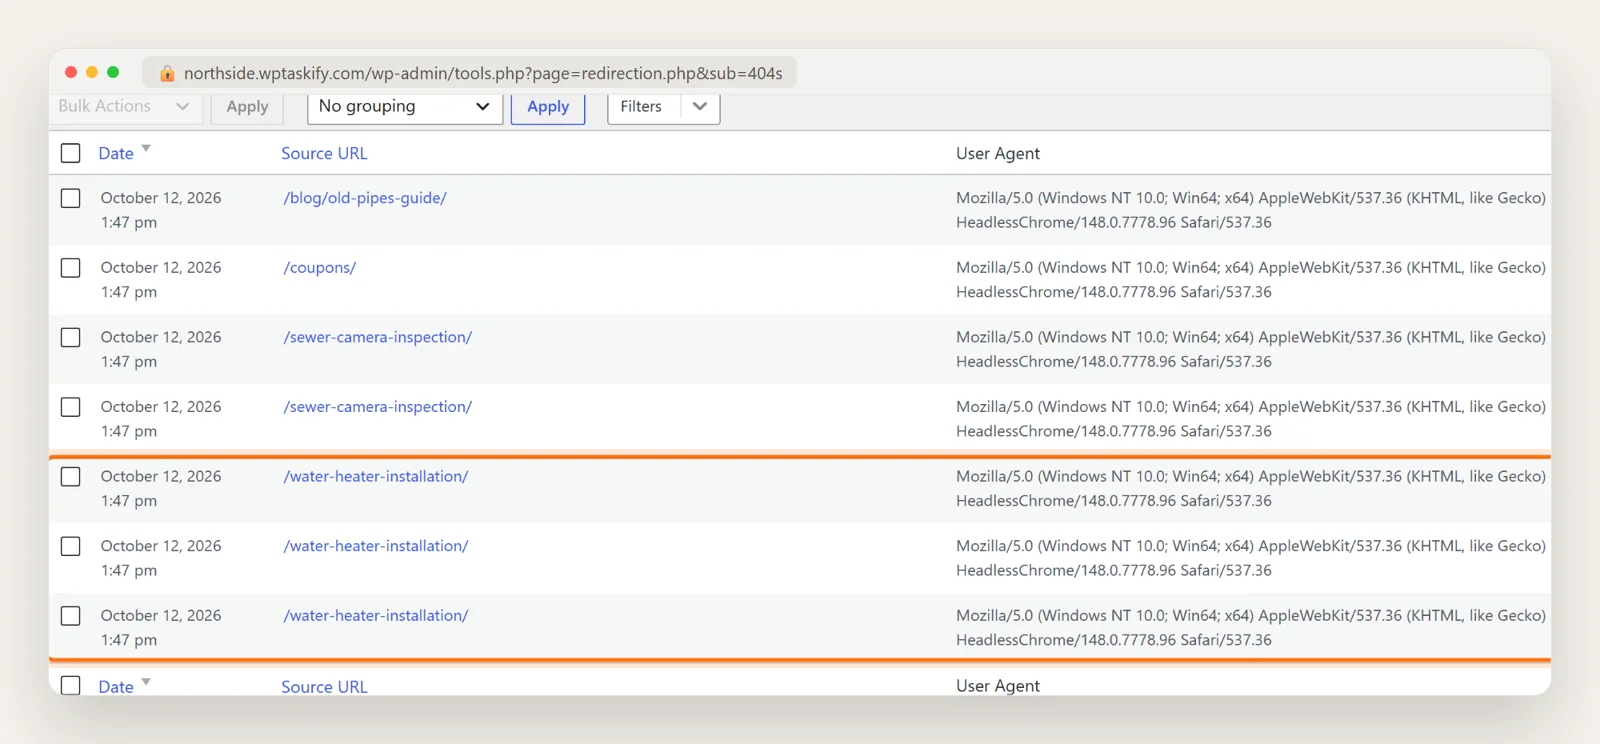Open the /coupons/ source URL link
This screenshot has width=1600, height=744.
(320, 268)
